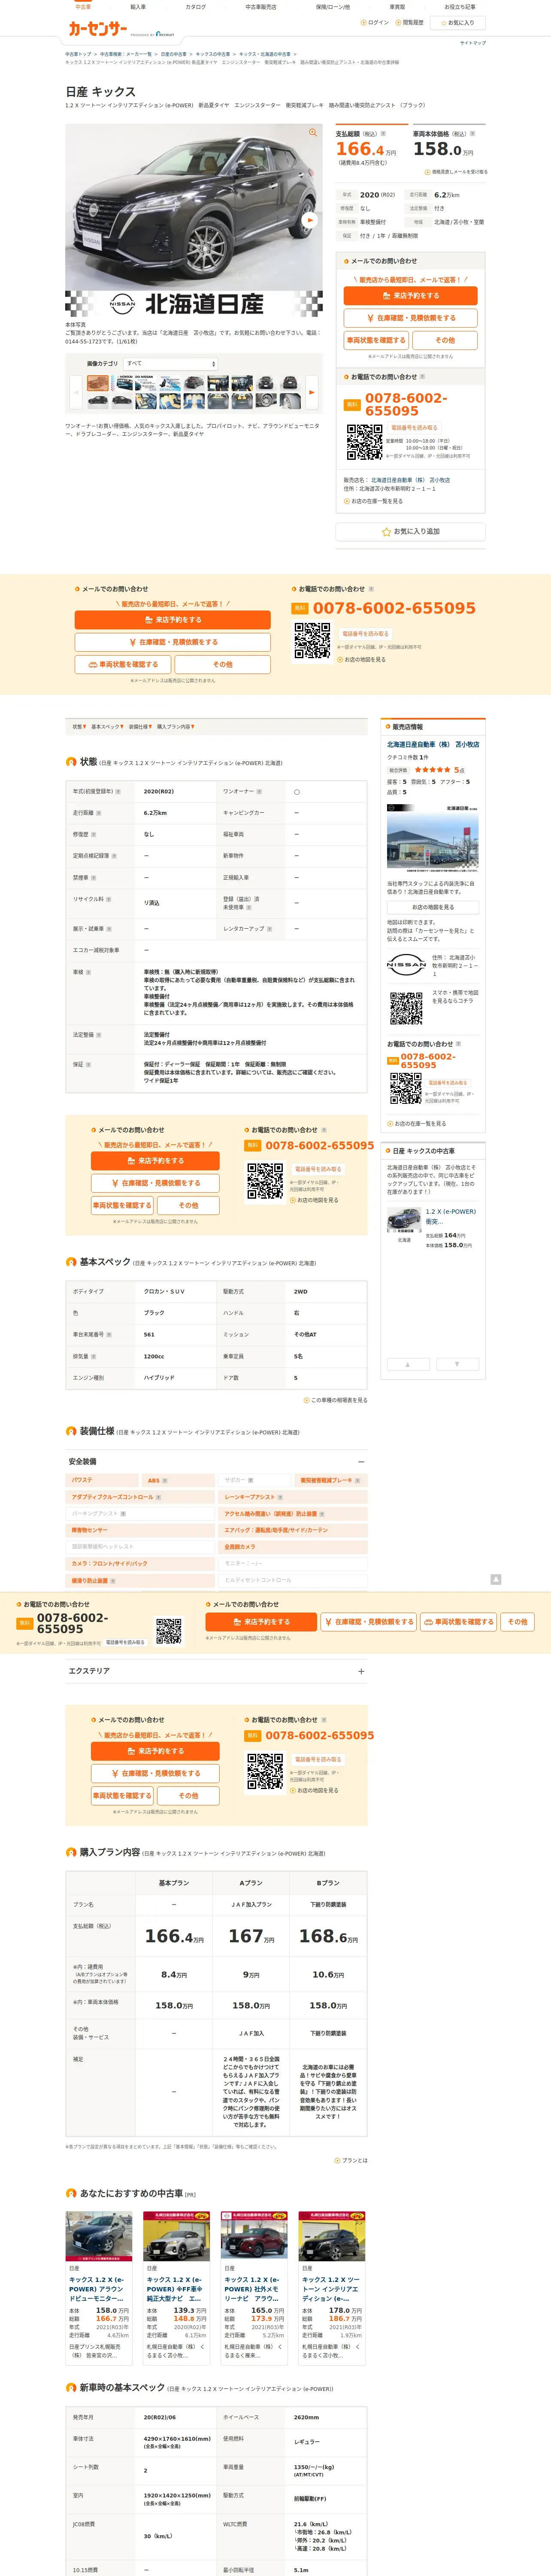Open the 輸入車 top navigation tab
The height and width of the screenshot is (2576, 551).
[138, 7]
